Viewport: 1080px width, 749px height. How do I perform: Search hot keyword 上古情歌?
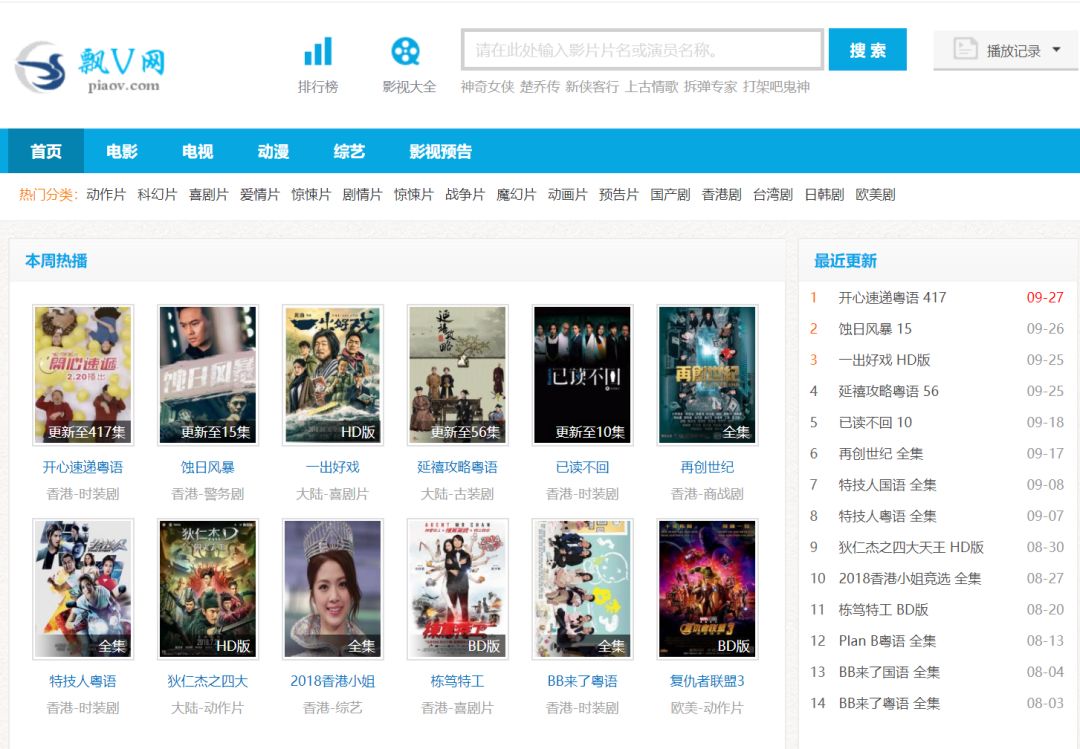click(x=652, y=87)
